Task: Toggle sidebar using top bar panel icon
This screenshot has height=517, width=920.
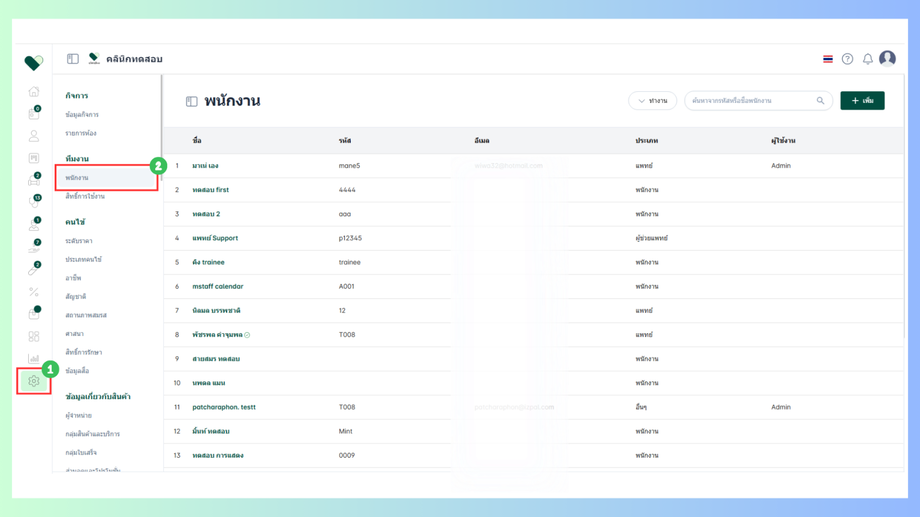Action: tap(73, 59)
